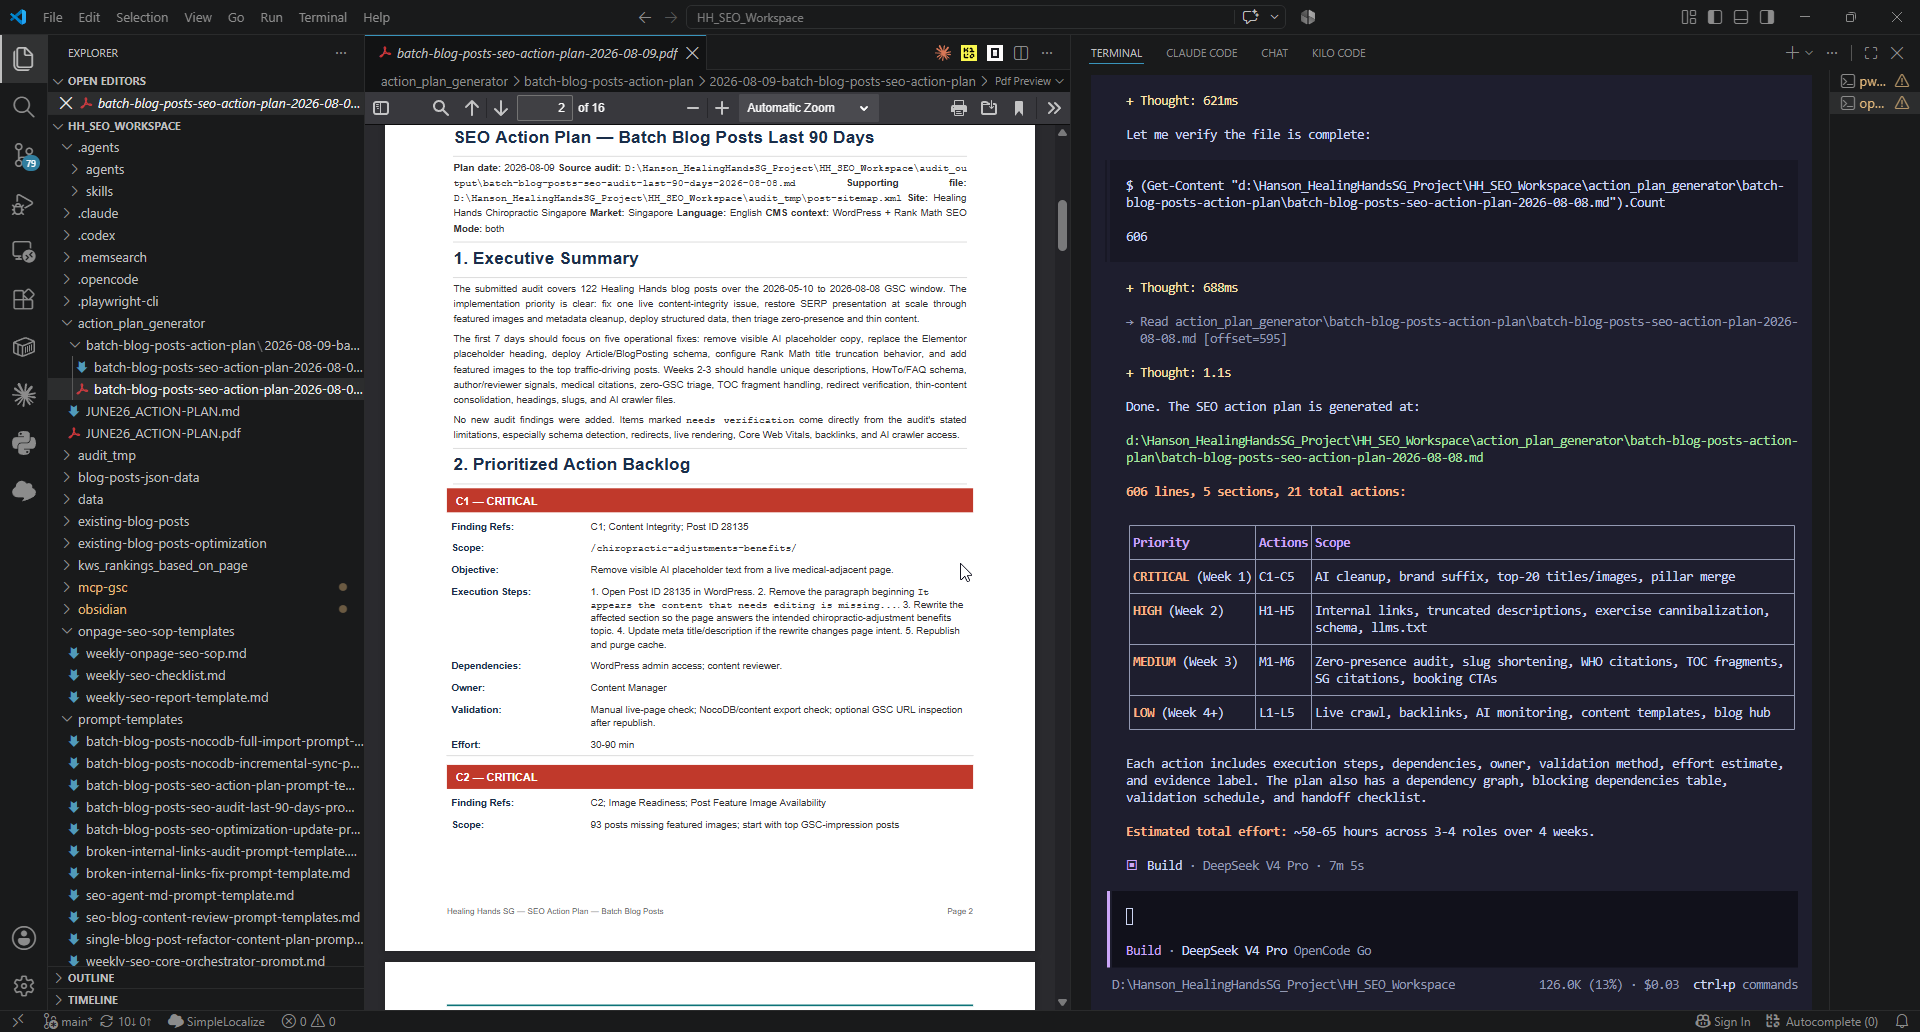Toggle Secondary Side Bar visibility
This screenshot has height=1032, width=1920.
[1767, 17]
